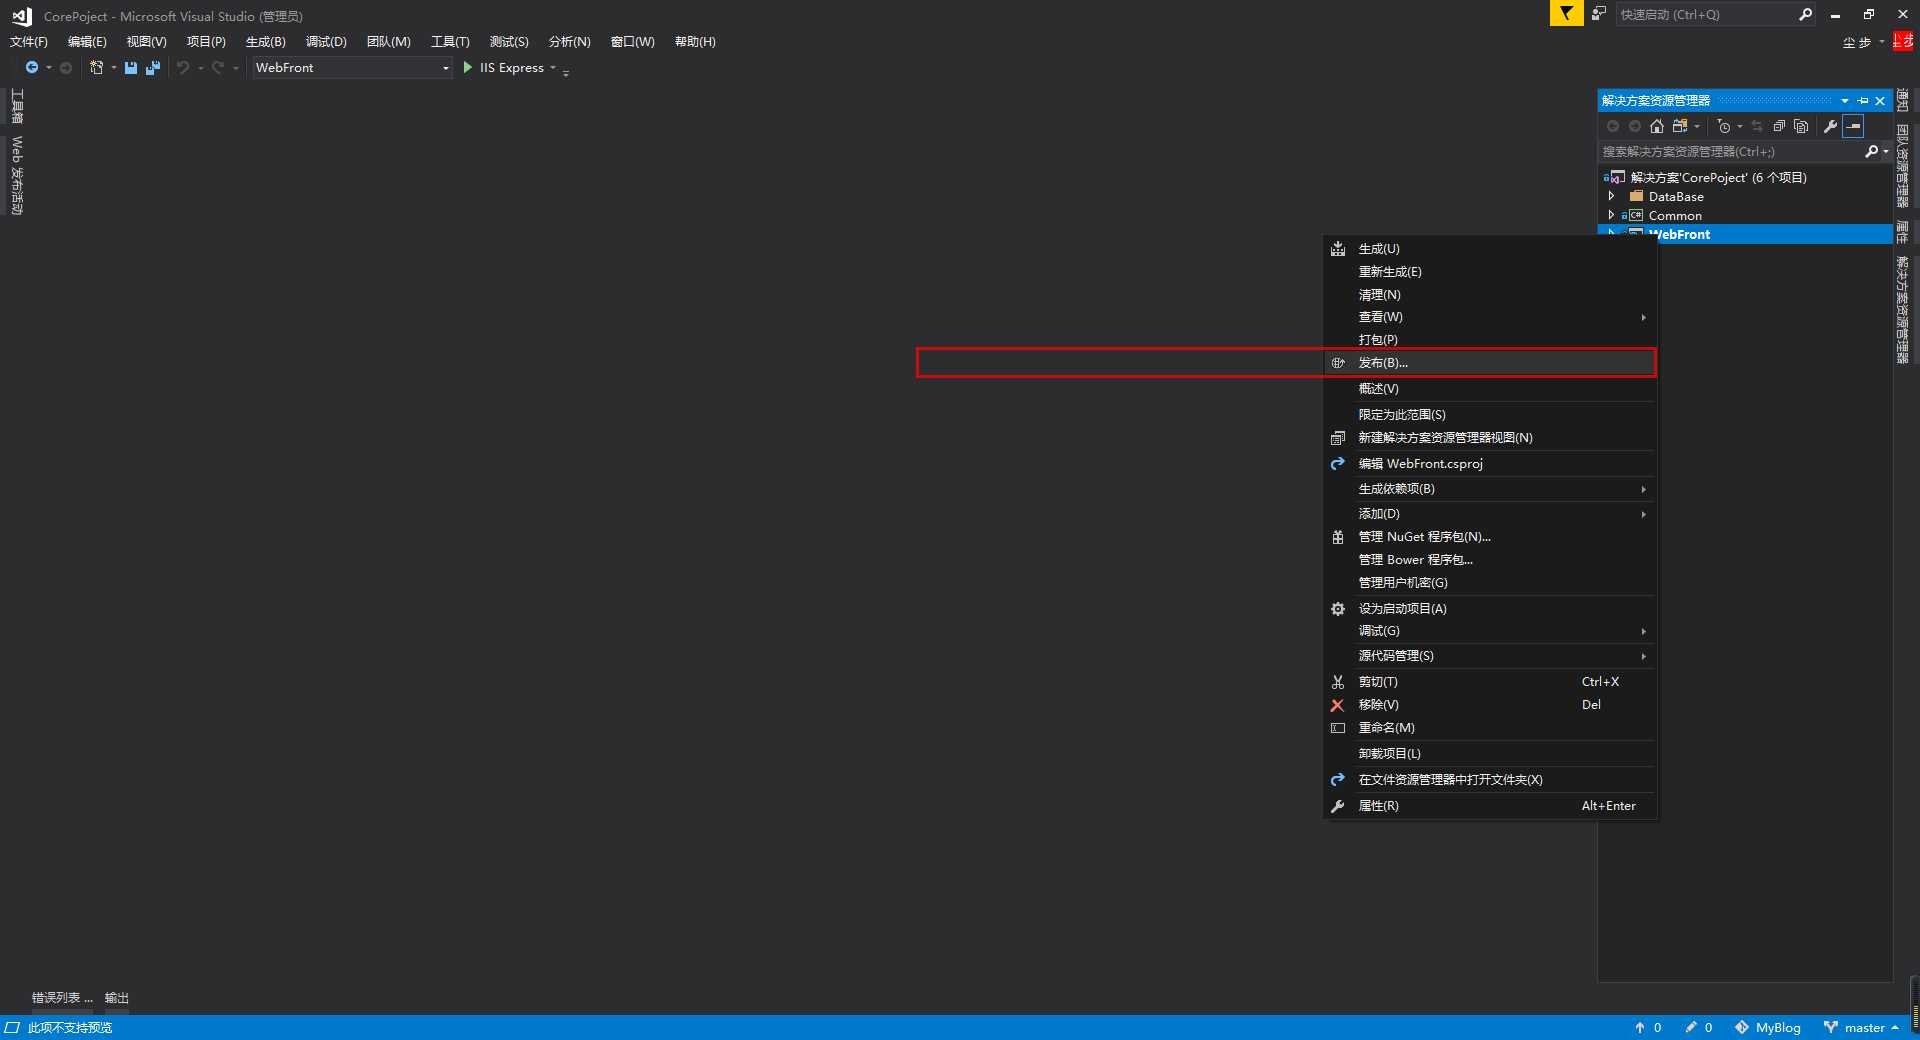Viewport: 1920px width, 1040px height.
Task: Open the 添加(D) submenu
Action: (1490, 514)
